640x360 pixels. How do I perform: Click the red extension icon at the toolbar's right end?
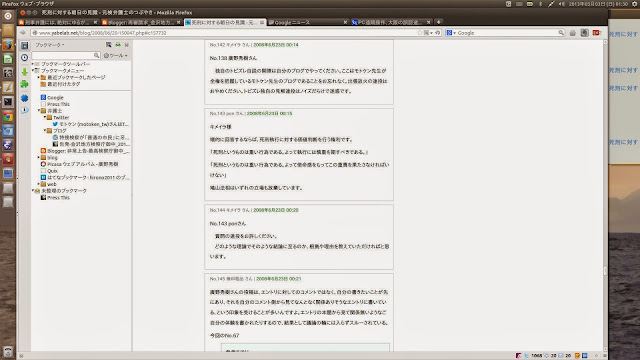596,33
